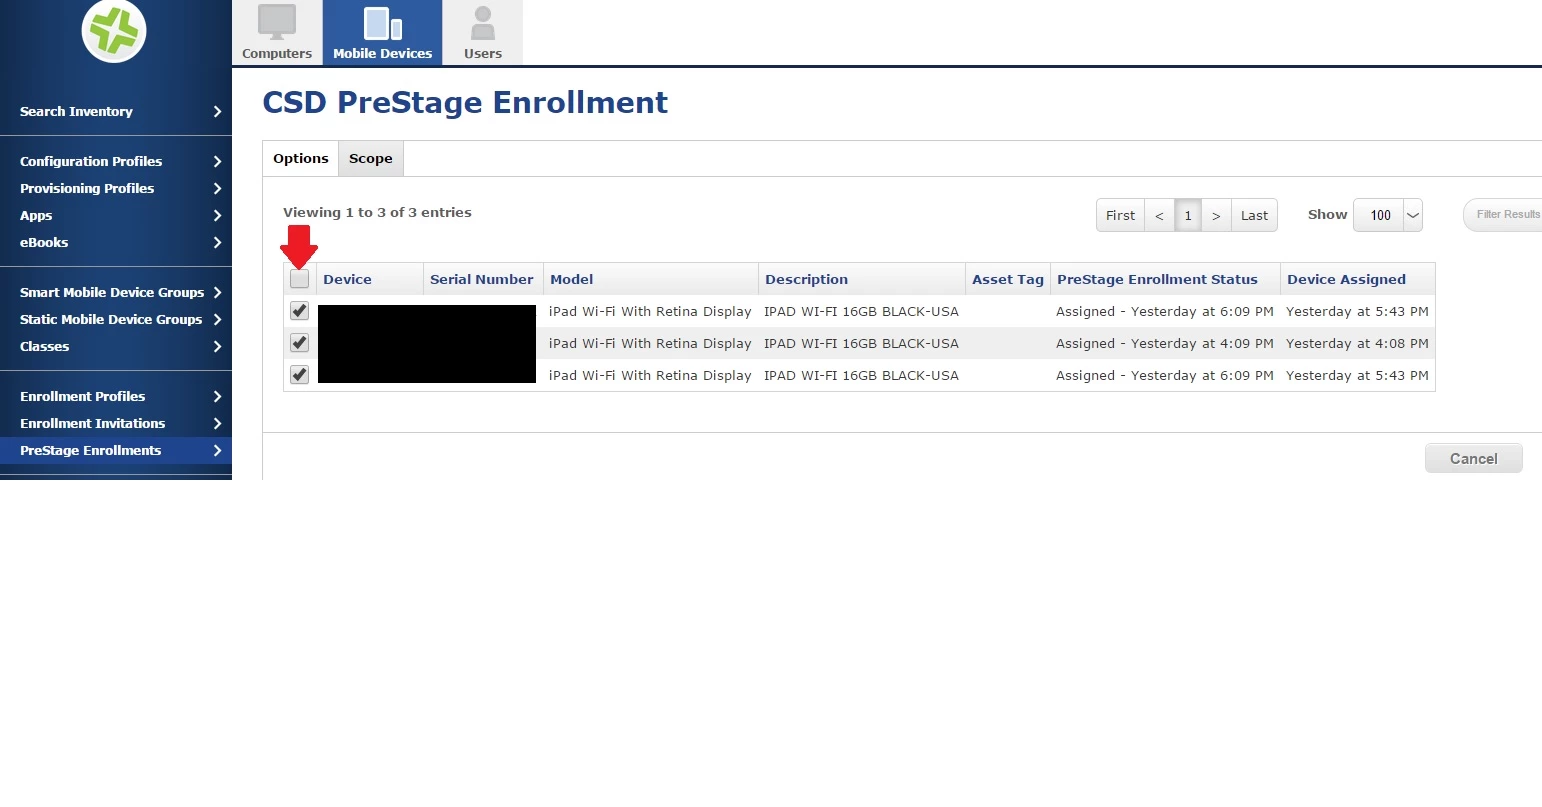Screen dimensions: 1542x807
Task: Click 'Assigned - Yesterday at 4:09 PM' cell
Action: click(x=1165, y=343)
